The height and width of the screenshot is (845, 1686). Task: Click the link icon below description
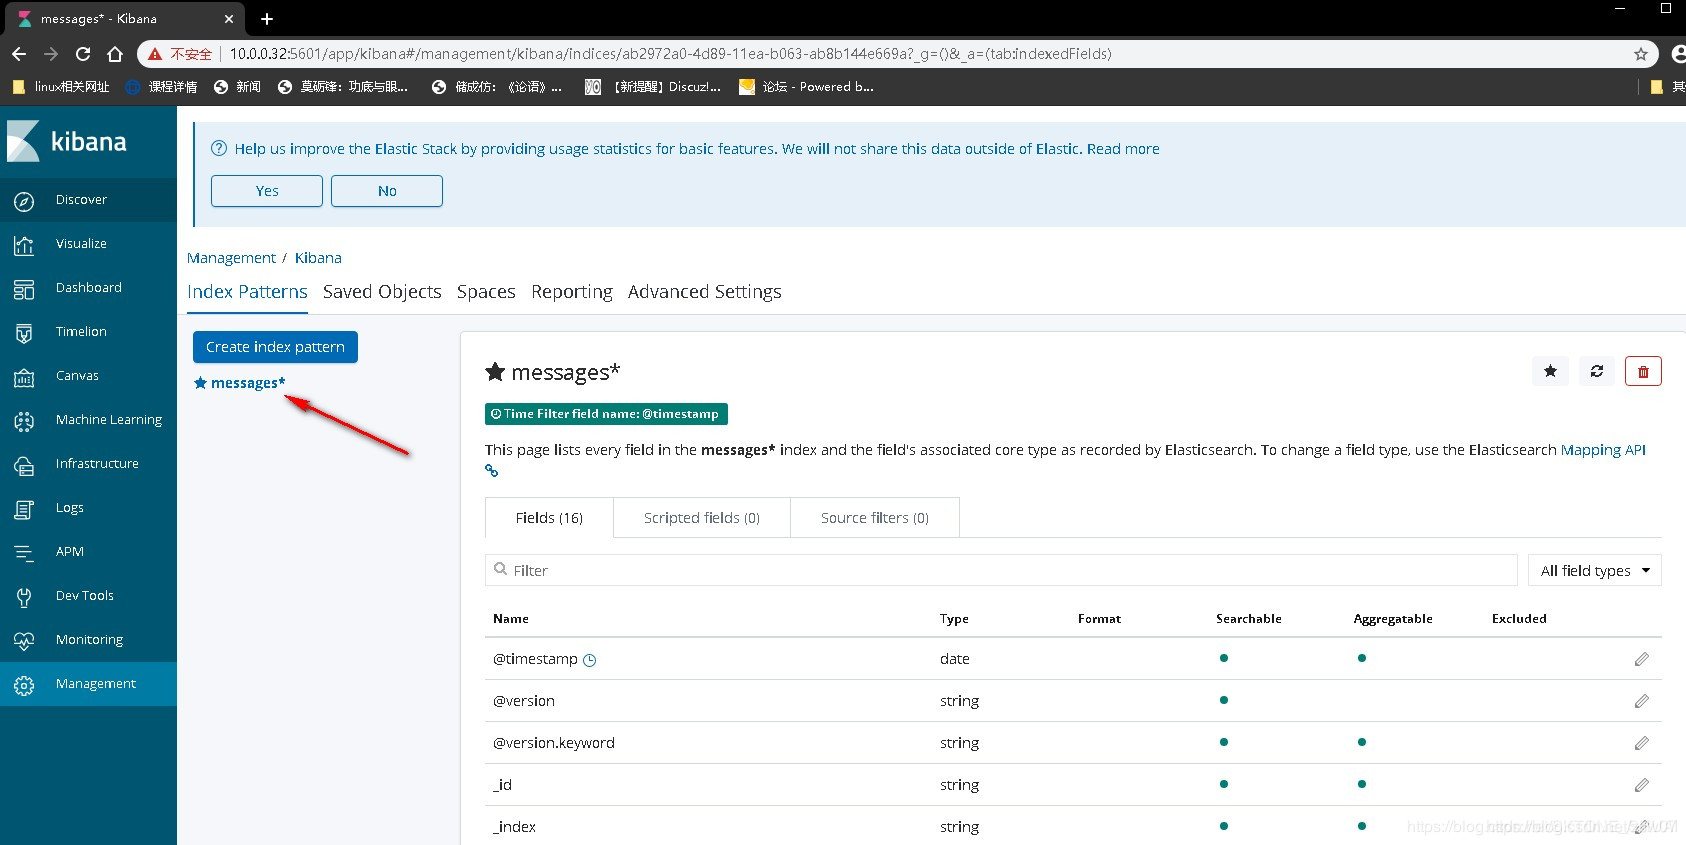click(491, 470)
